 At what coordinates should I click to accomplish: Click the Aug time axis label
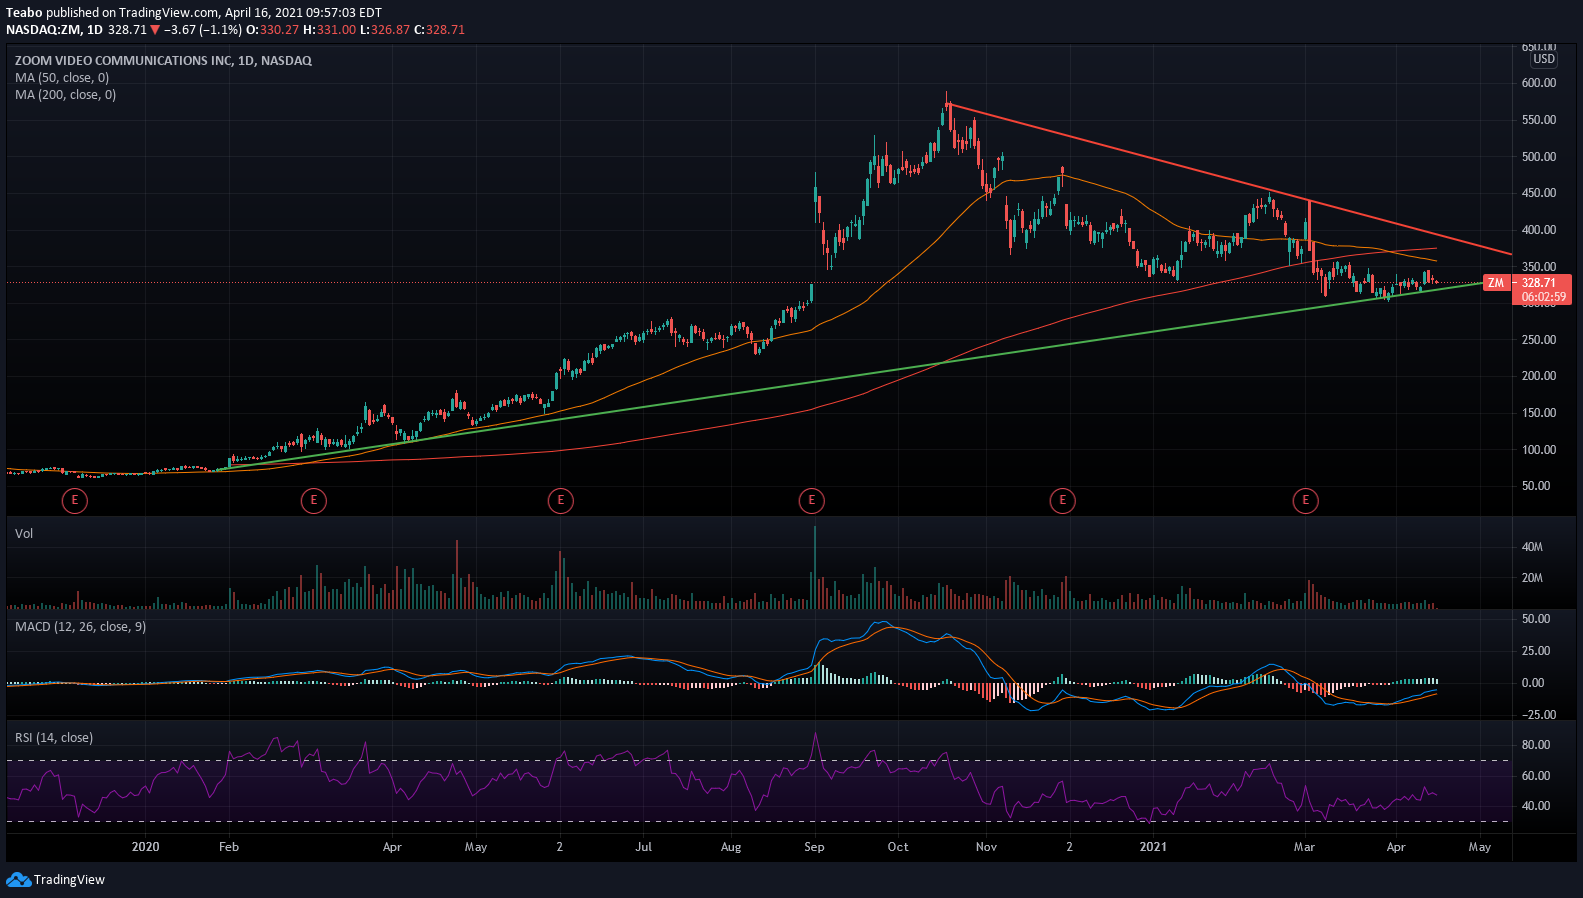(731, 847)
